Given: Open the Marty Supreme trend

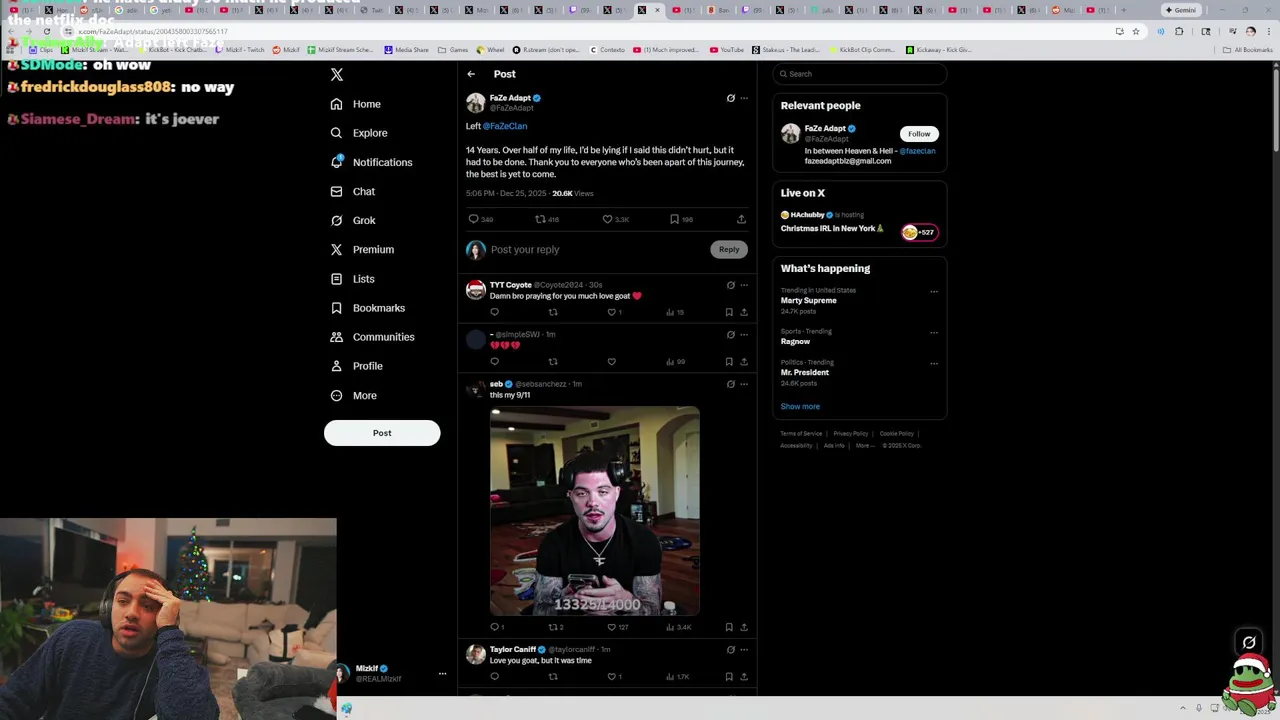Looking at the screenshot, I should click(809, 301).
